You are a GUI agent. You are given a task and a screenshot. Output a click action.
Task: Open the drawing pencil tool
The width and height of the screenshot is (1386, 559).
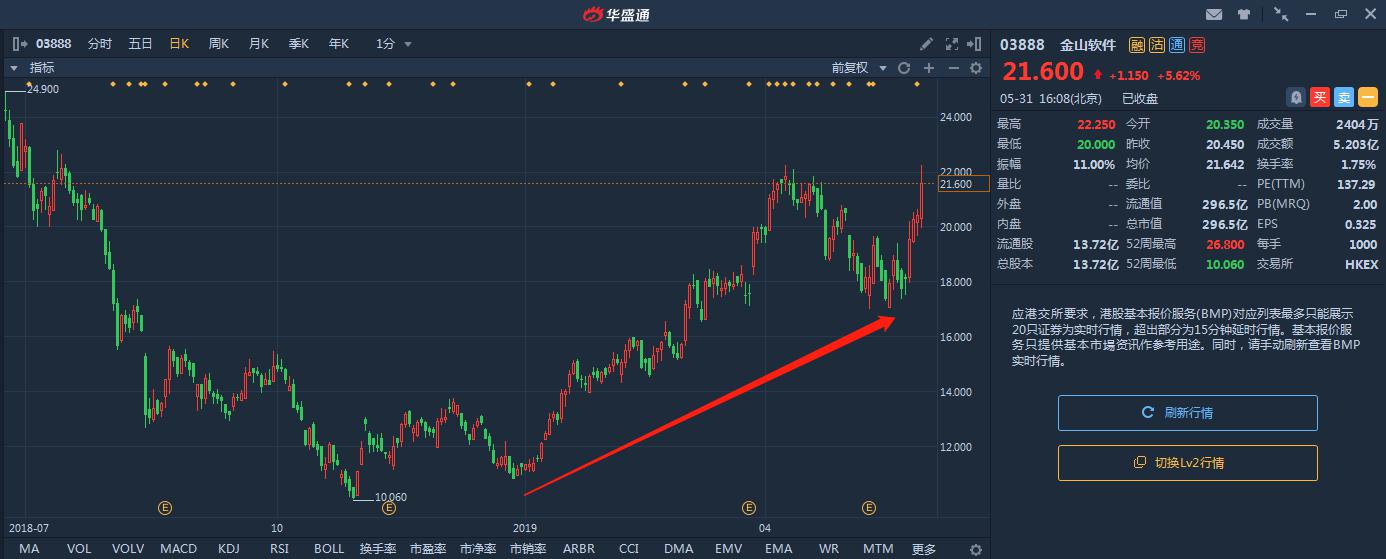tap(927, 44)
